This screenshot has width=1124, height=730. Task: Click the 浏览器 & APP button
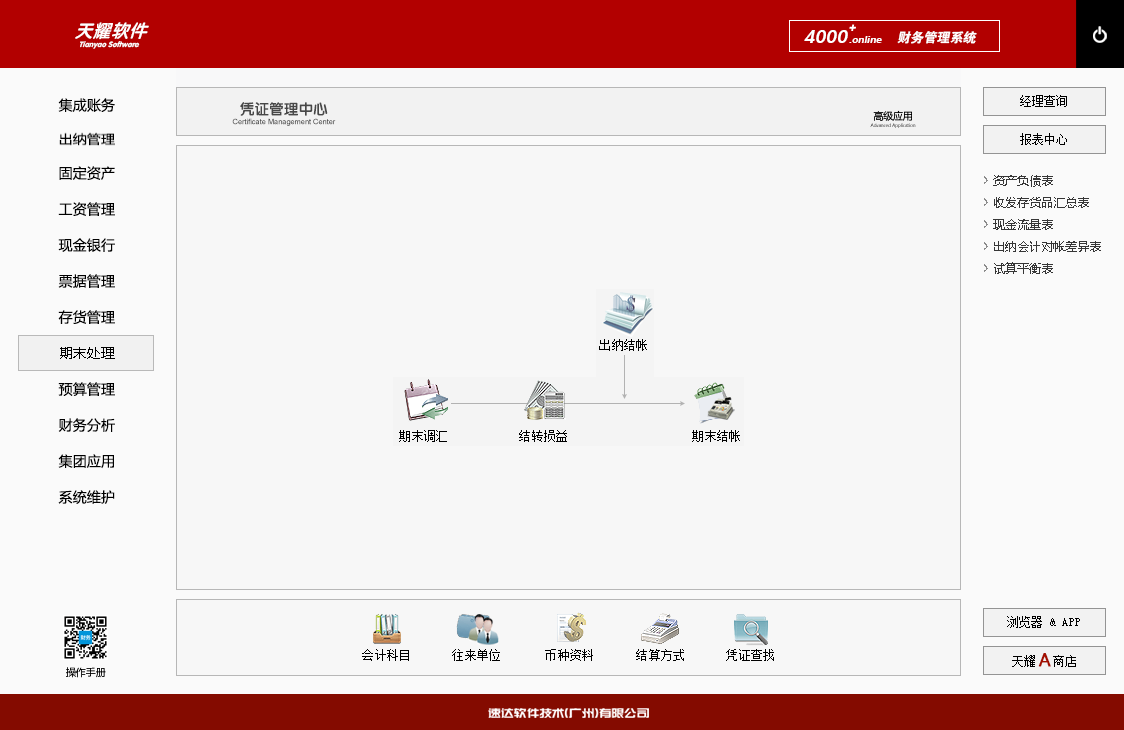(x=1044, y=622)
